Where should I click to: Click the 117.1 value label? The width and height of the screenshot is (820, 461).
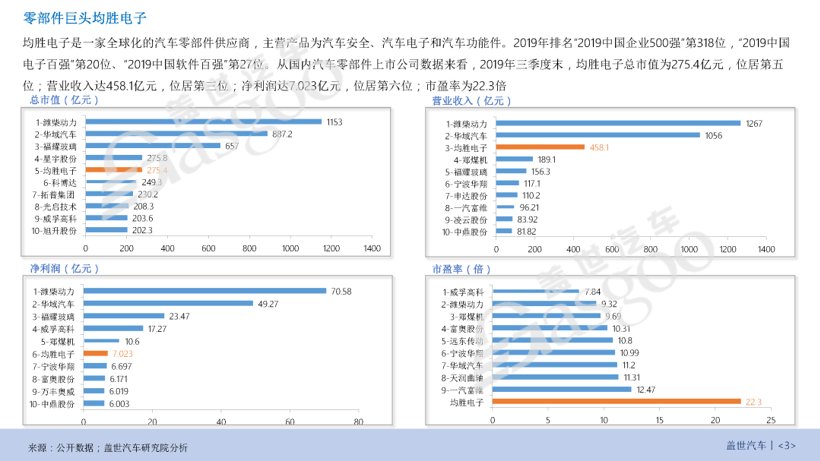(x=532, y=184)
